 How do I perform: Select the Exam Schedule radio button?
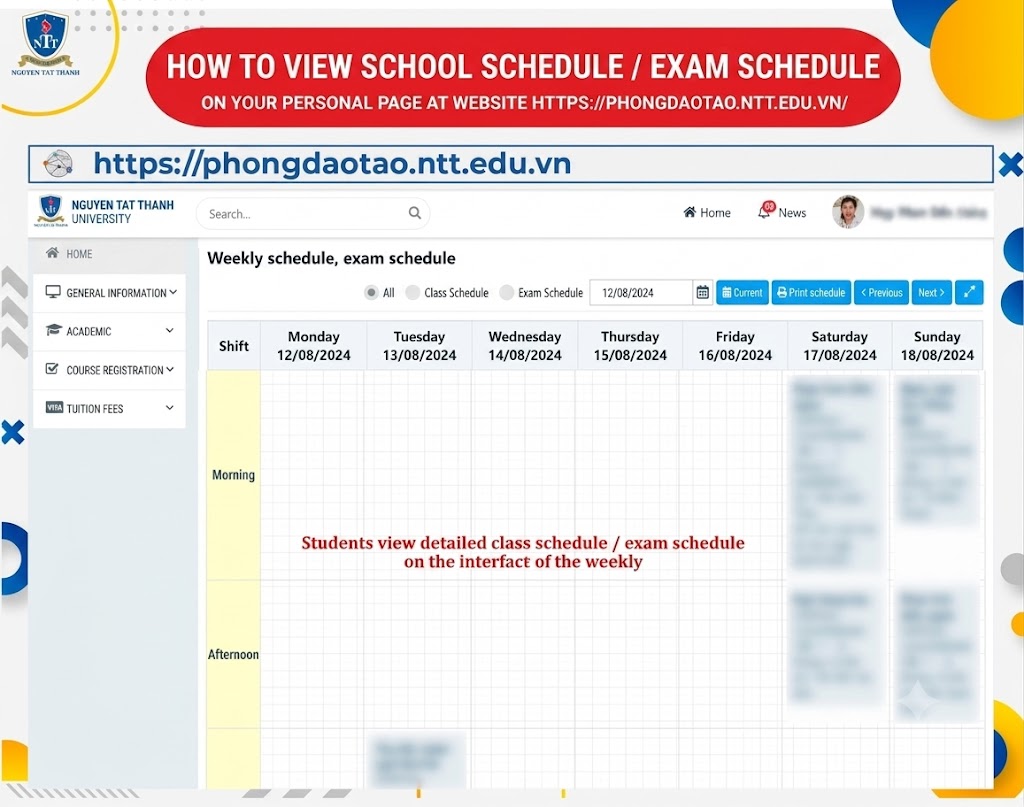tap(506, 293)
